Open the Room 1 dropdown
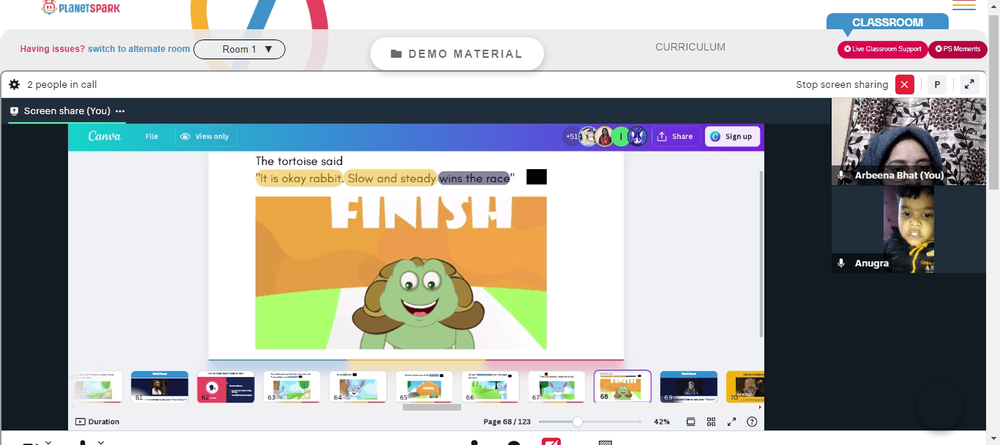The image size is (1000, 445). point(239,49)
